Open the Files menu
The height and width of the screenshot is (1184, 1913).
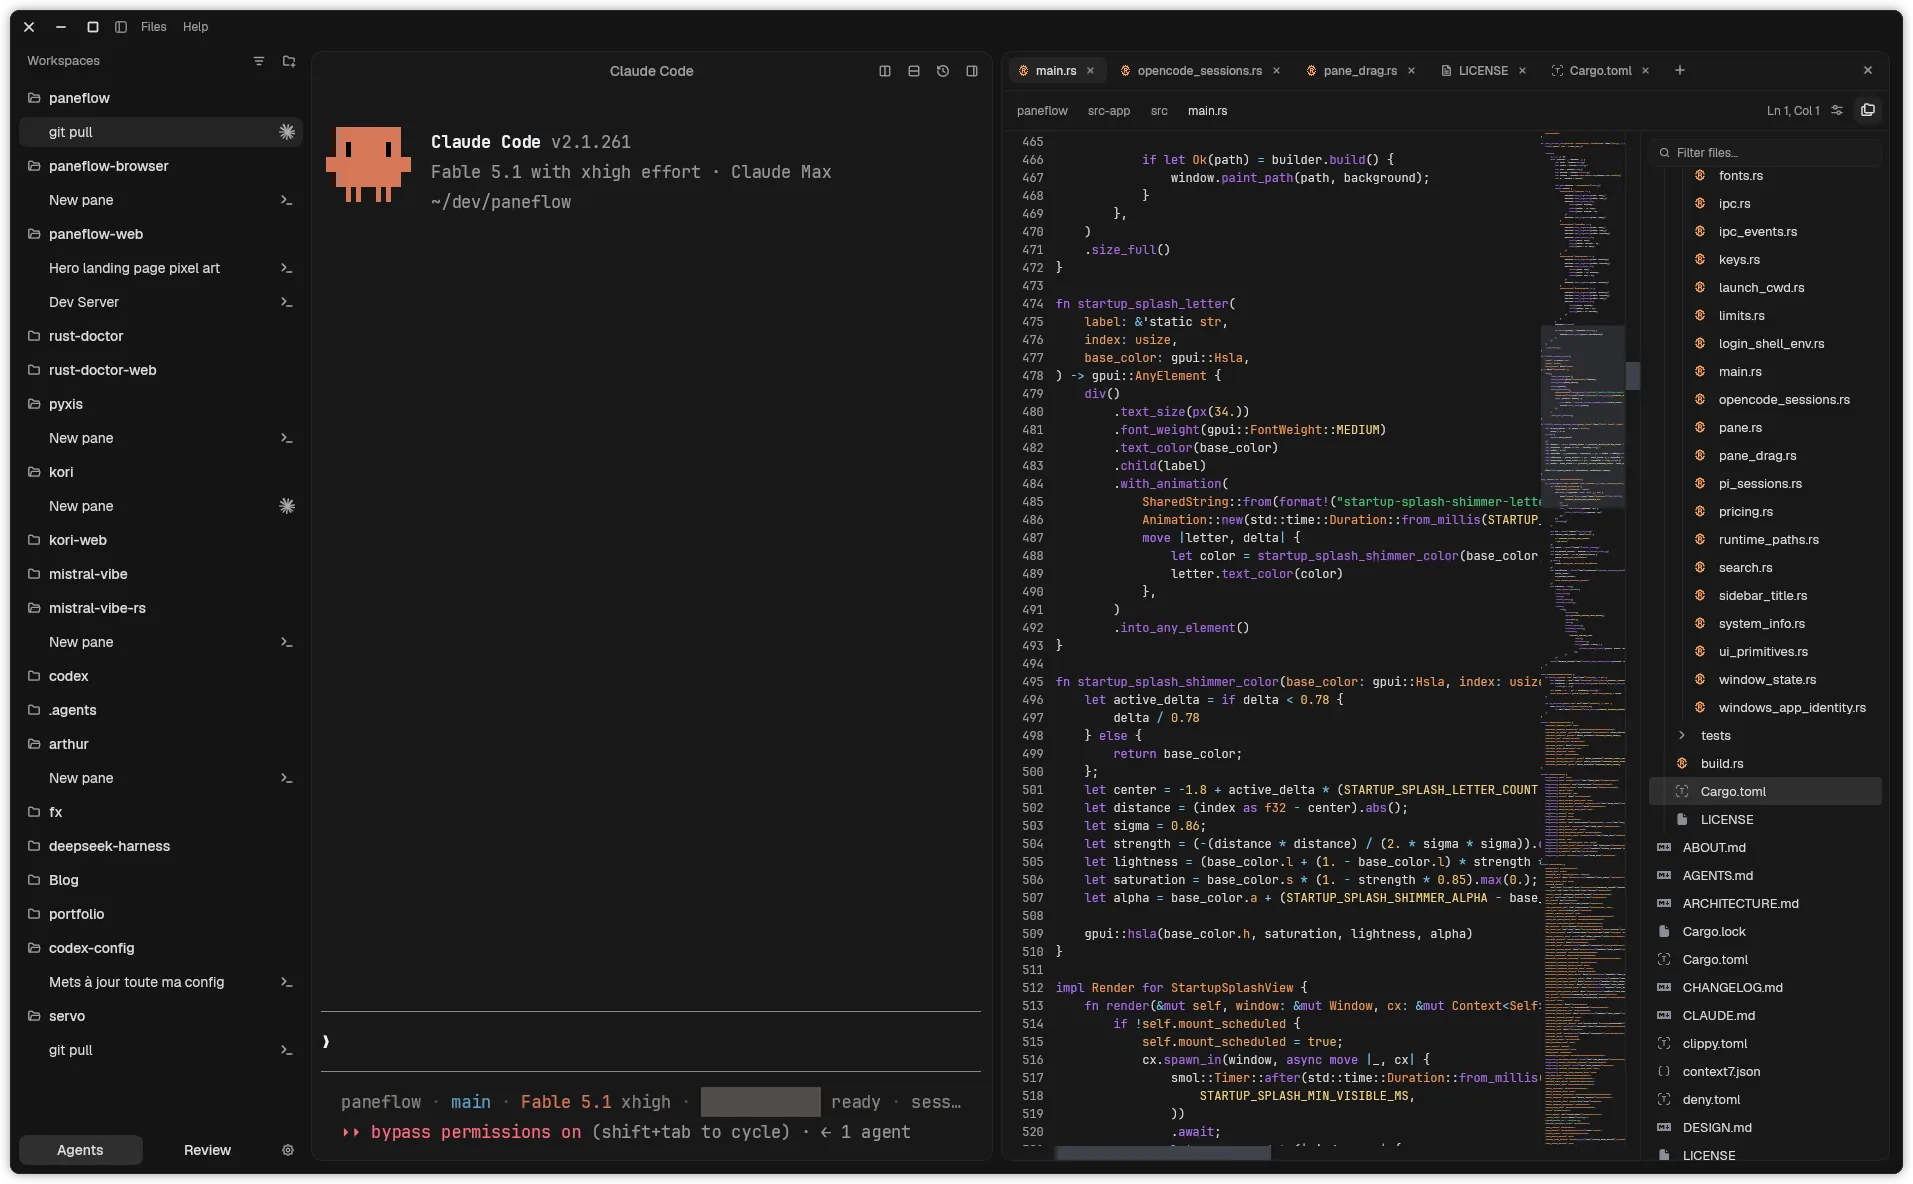(154, 27)
